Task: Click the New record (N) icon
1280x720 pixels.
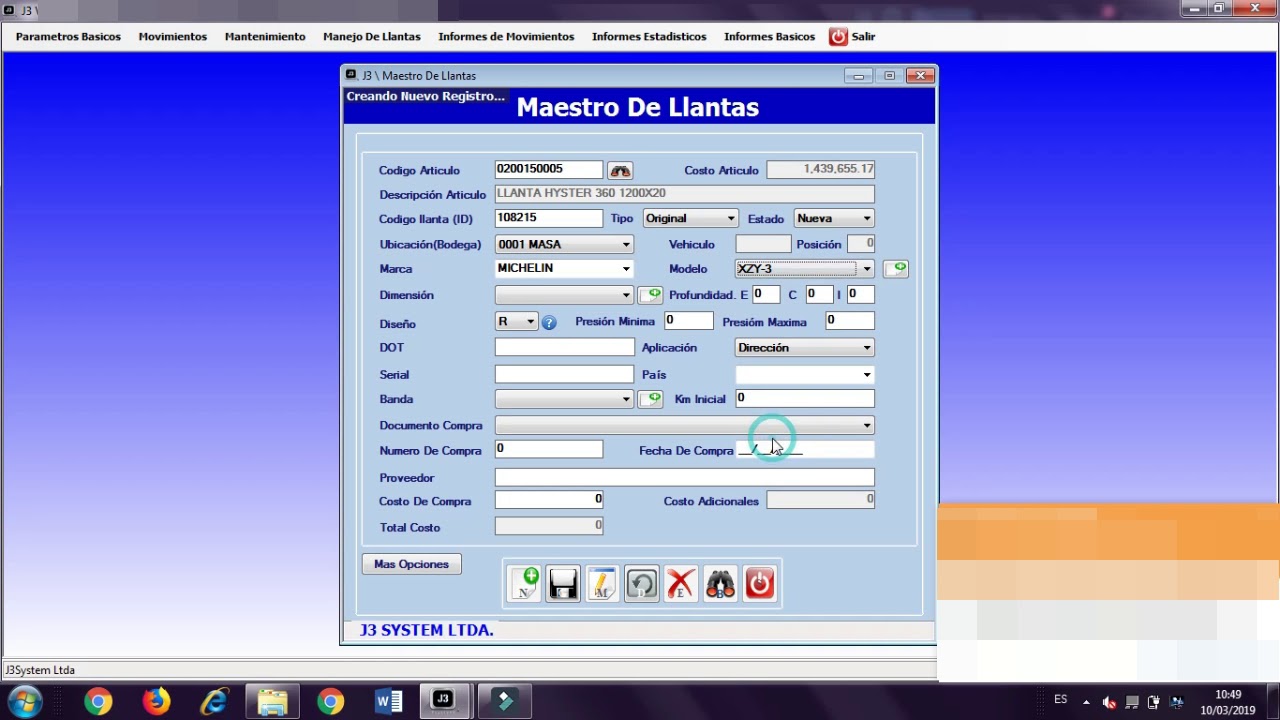Action: pyautogui.click(x=524, y=584)
